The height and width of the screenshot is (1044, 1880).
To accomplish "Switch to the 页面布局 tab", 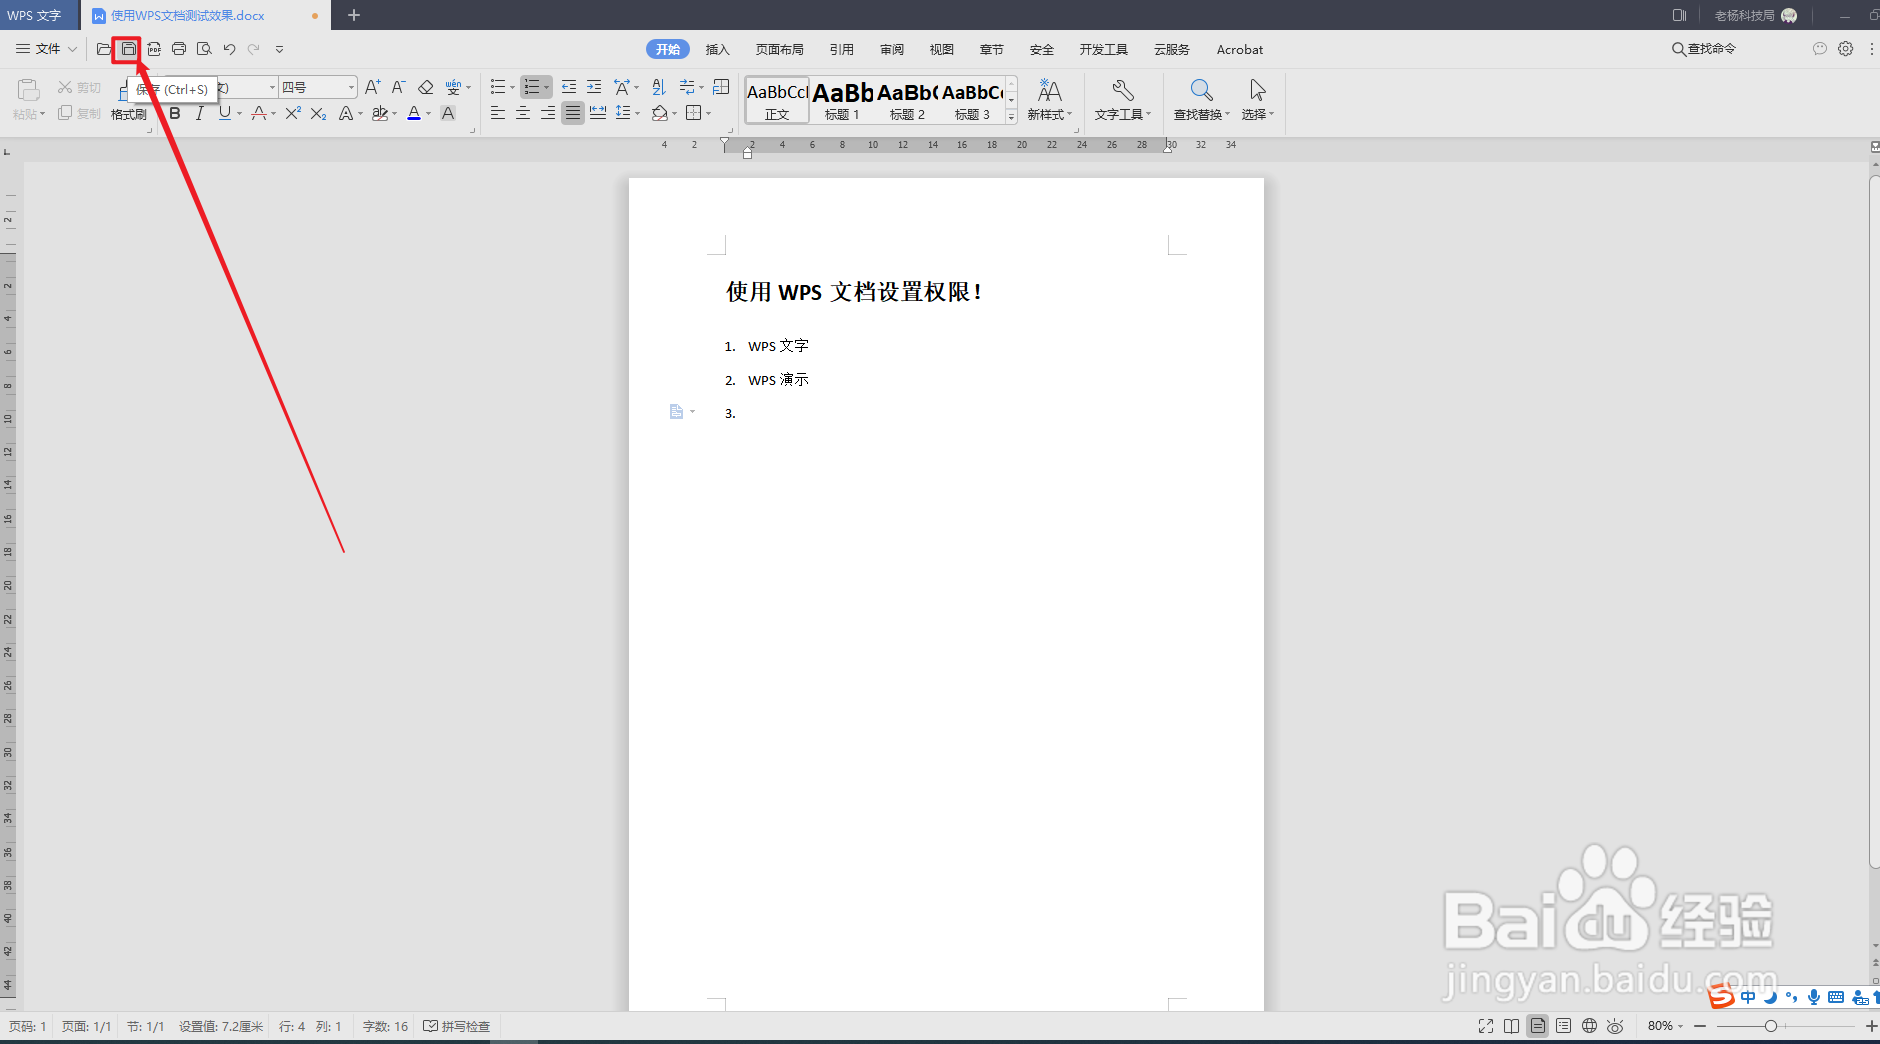I will click(x=779, y=50).
